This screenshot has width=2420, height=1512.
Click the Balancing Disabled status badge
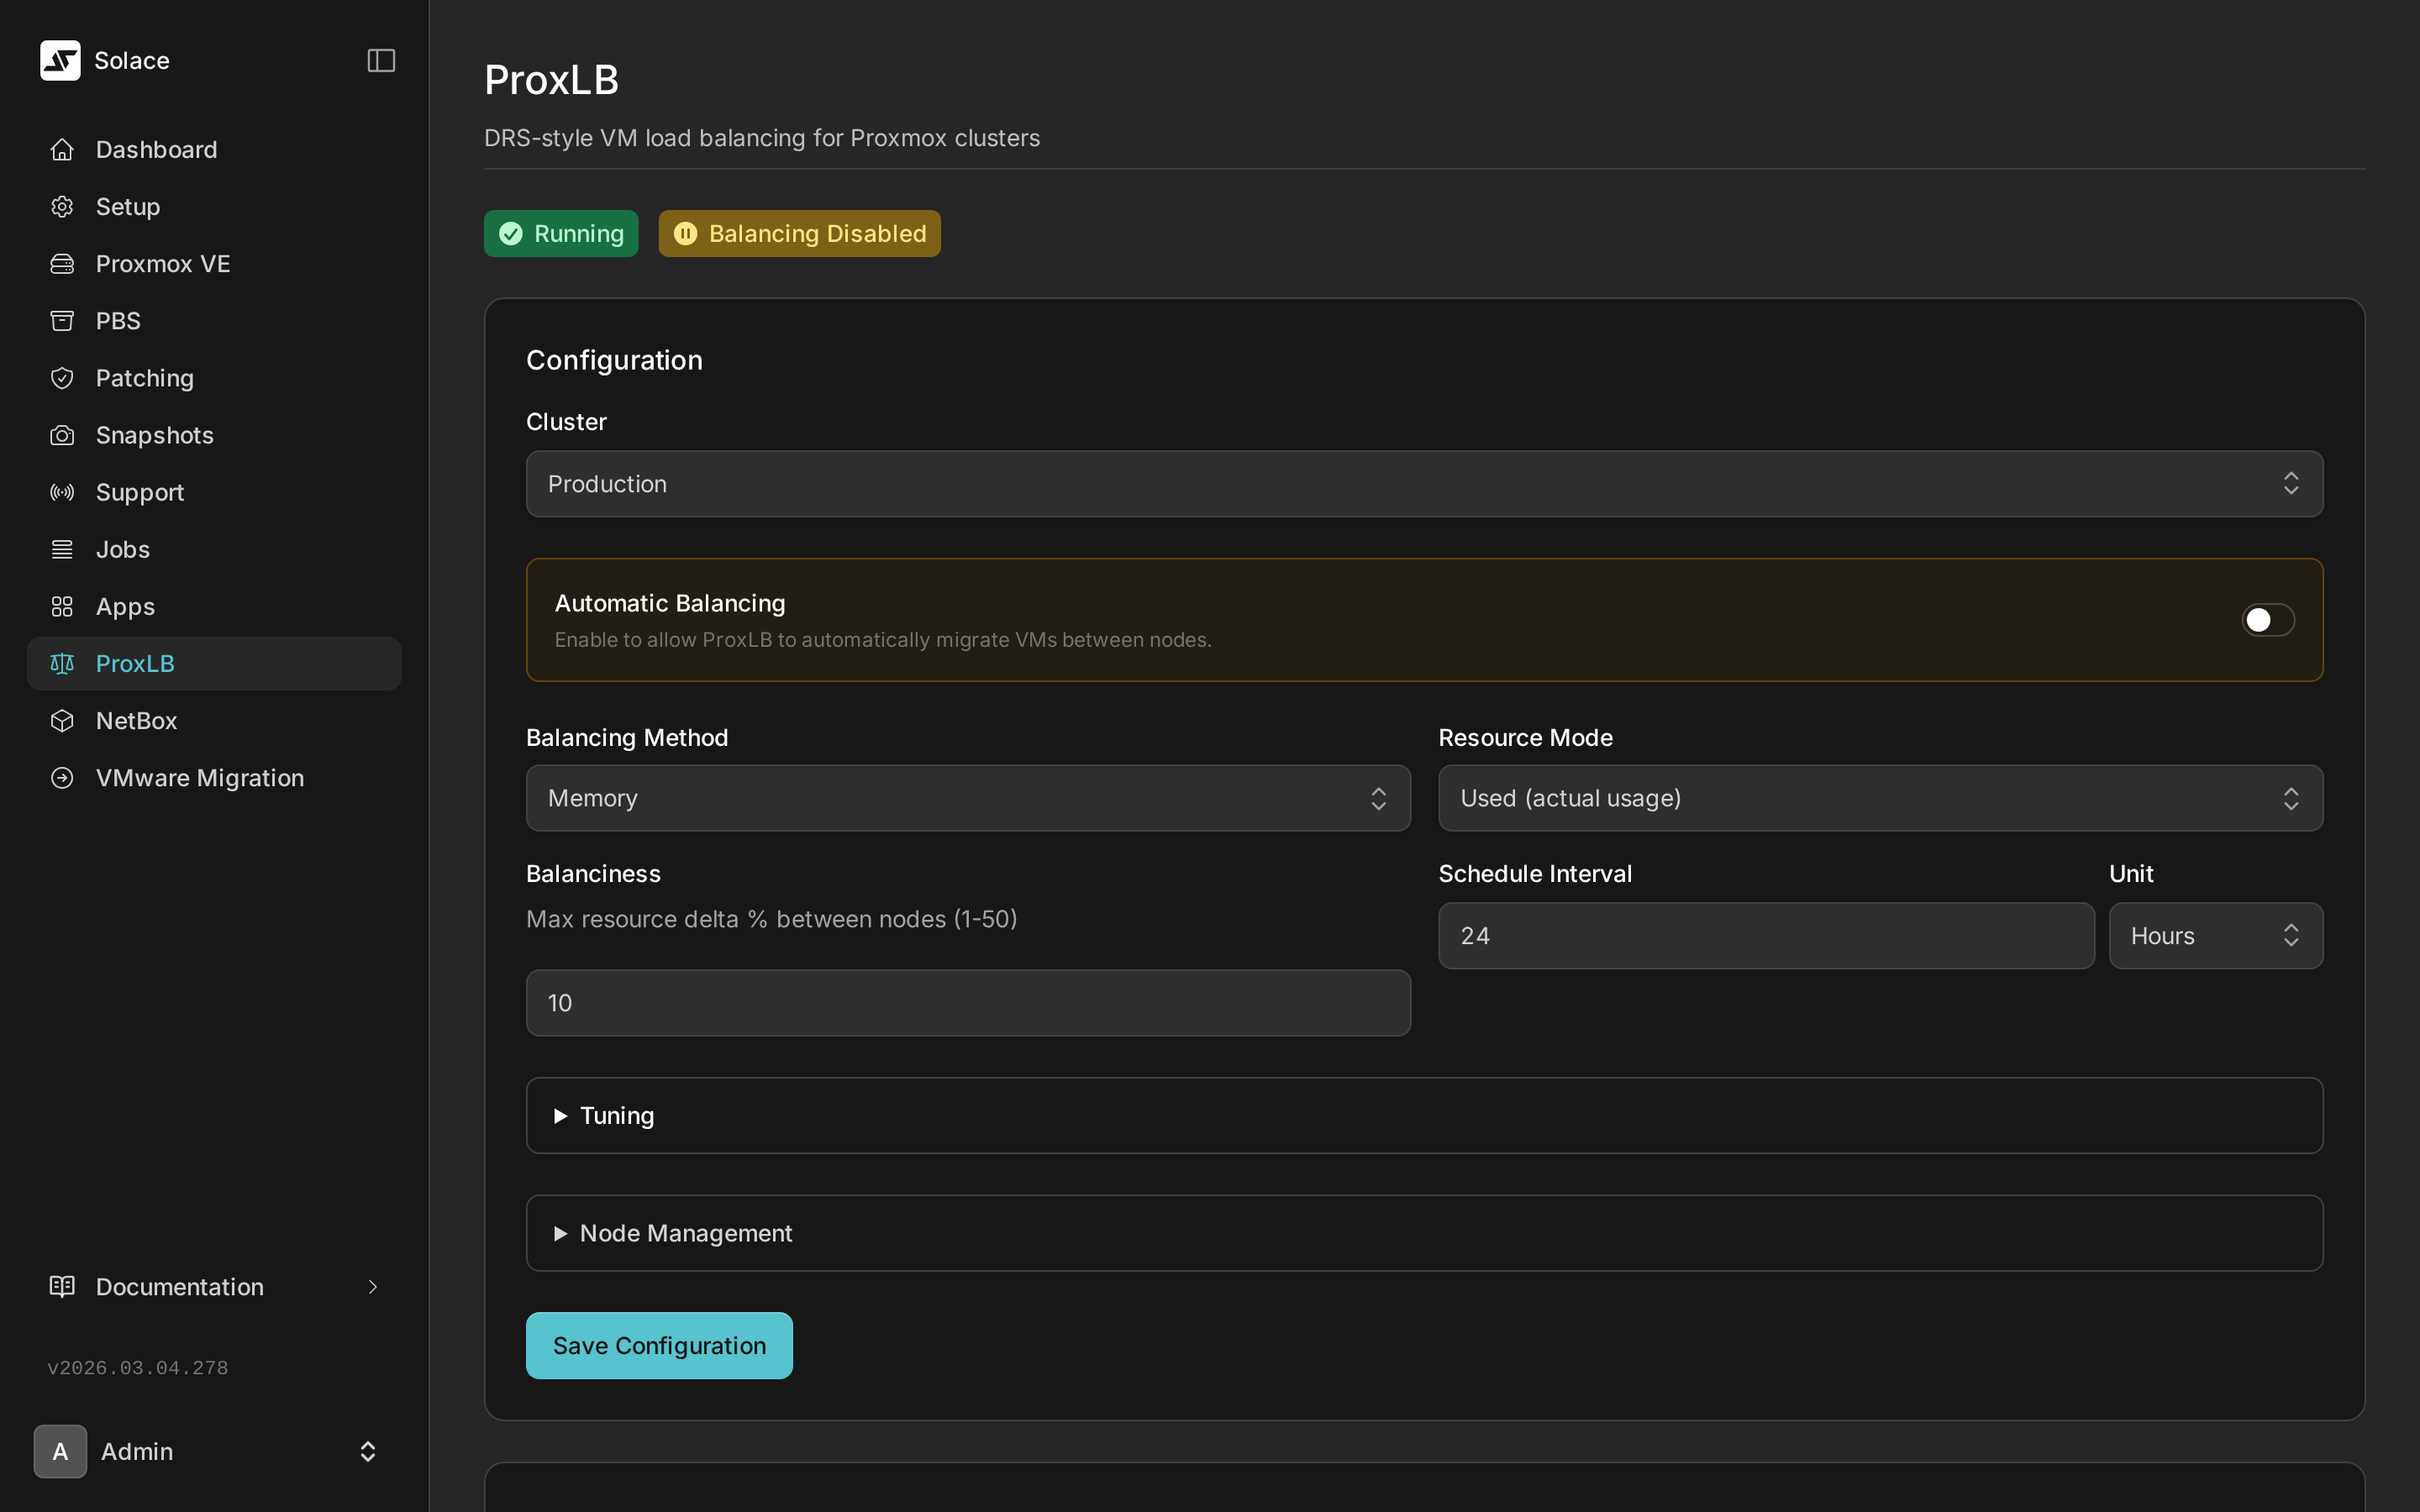click(798, 233)
